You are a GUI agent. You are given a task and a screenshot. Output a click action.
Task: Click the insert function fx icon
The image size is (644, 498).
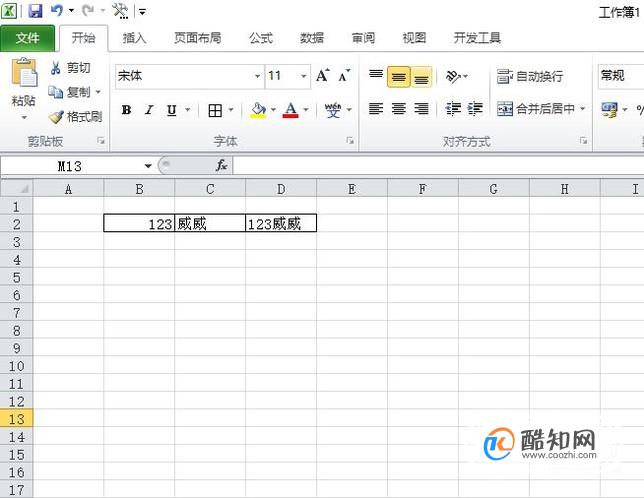pos(222,165)
